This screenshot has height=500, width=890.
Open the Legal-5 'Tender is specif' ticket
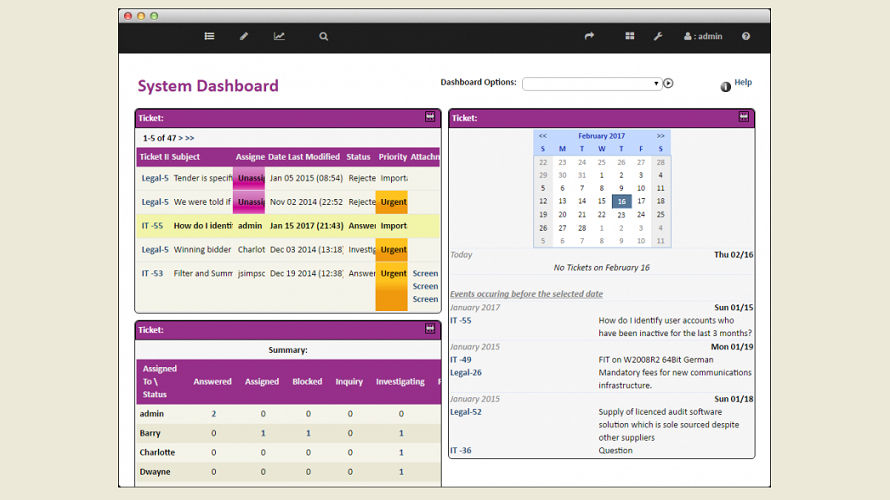point(155,178)
